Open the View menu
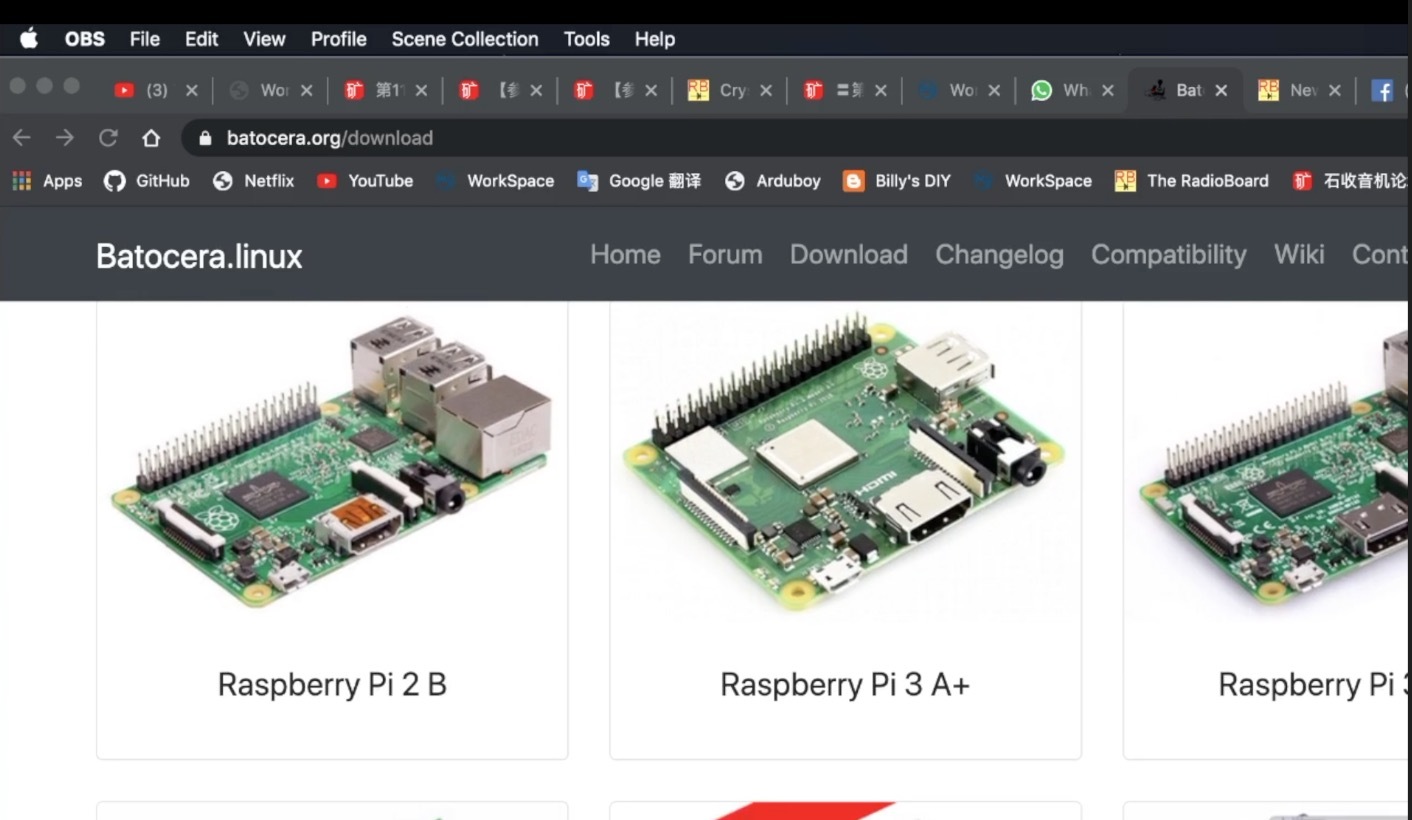 pyautogui.click(x=264, y=39)
